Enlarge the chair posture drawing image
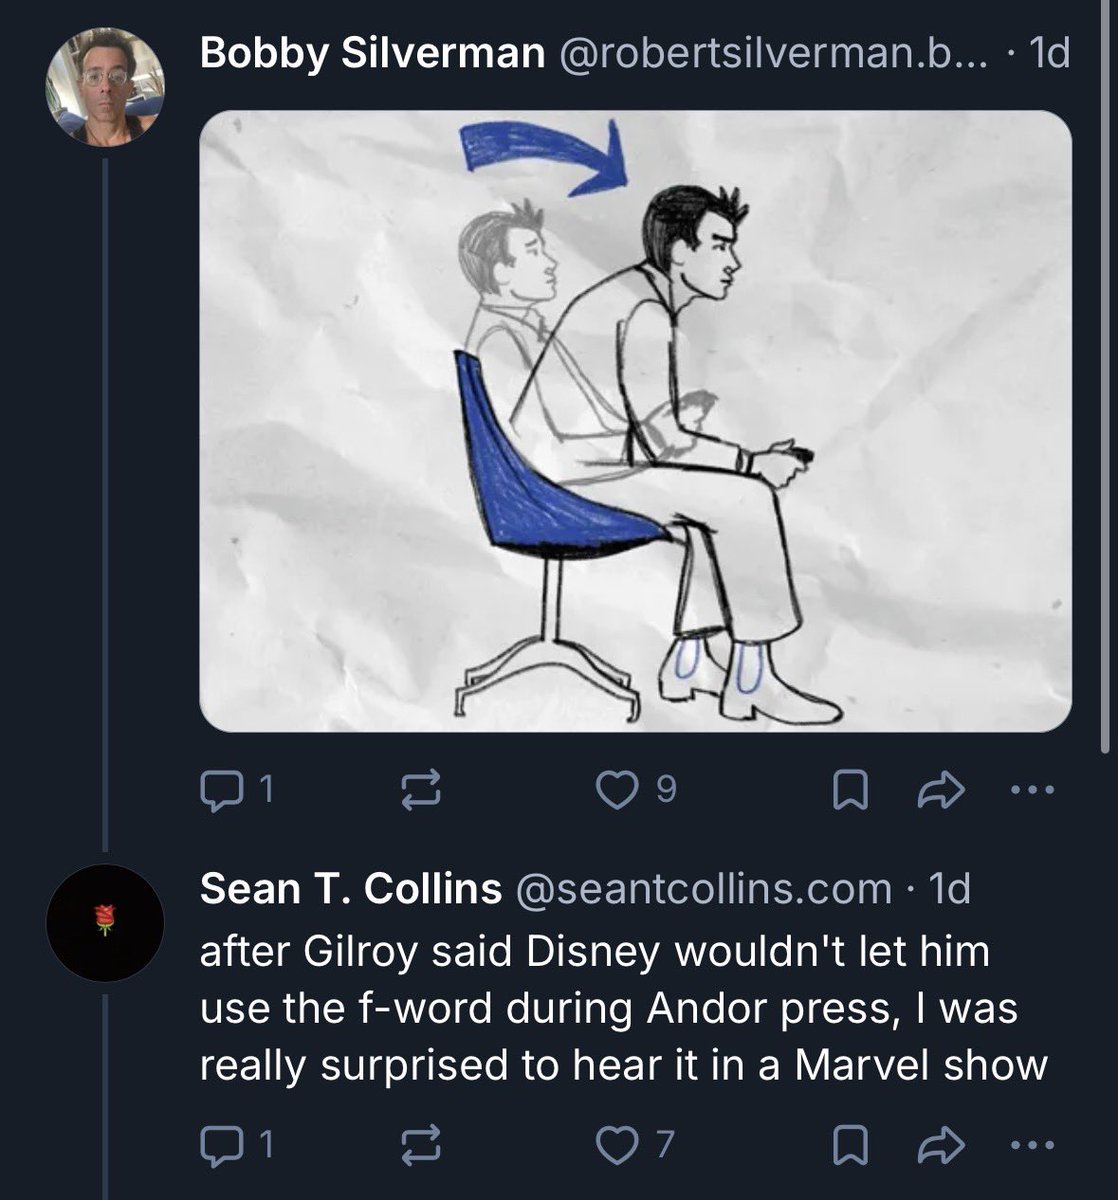The height and width of the screenshot is (1200, 1118). point(635,421)
